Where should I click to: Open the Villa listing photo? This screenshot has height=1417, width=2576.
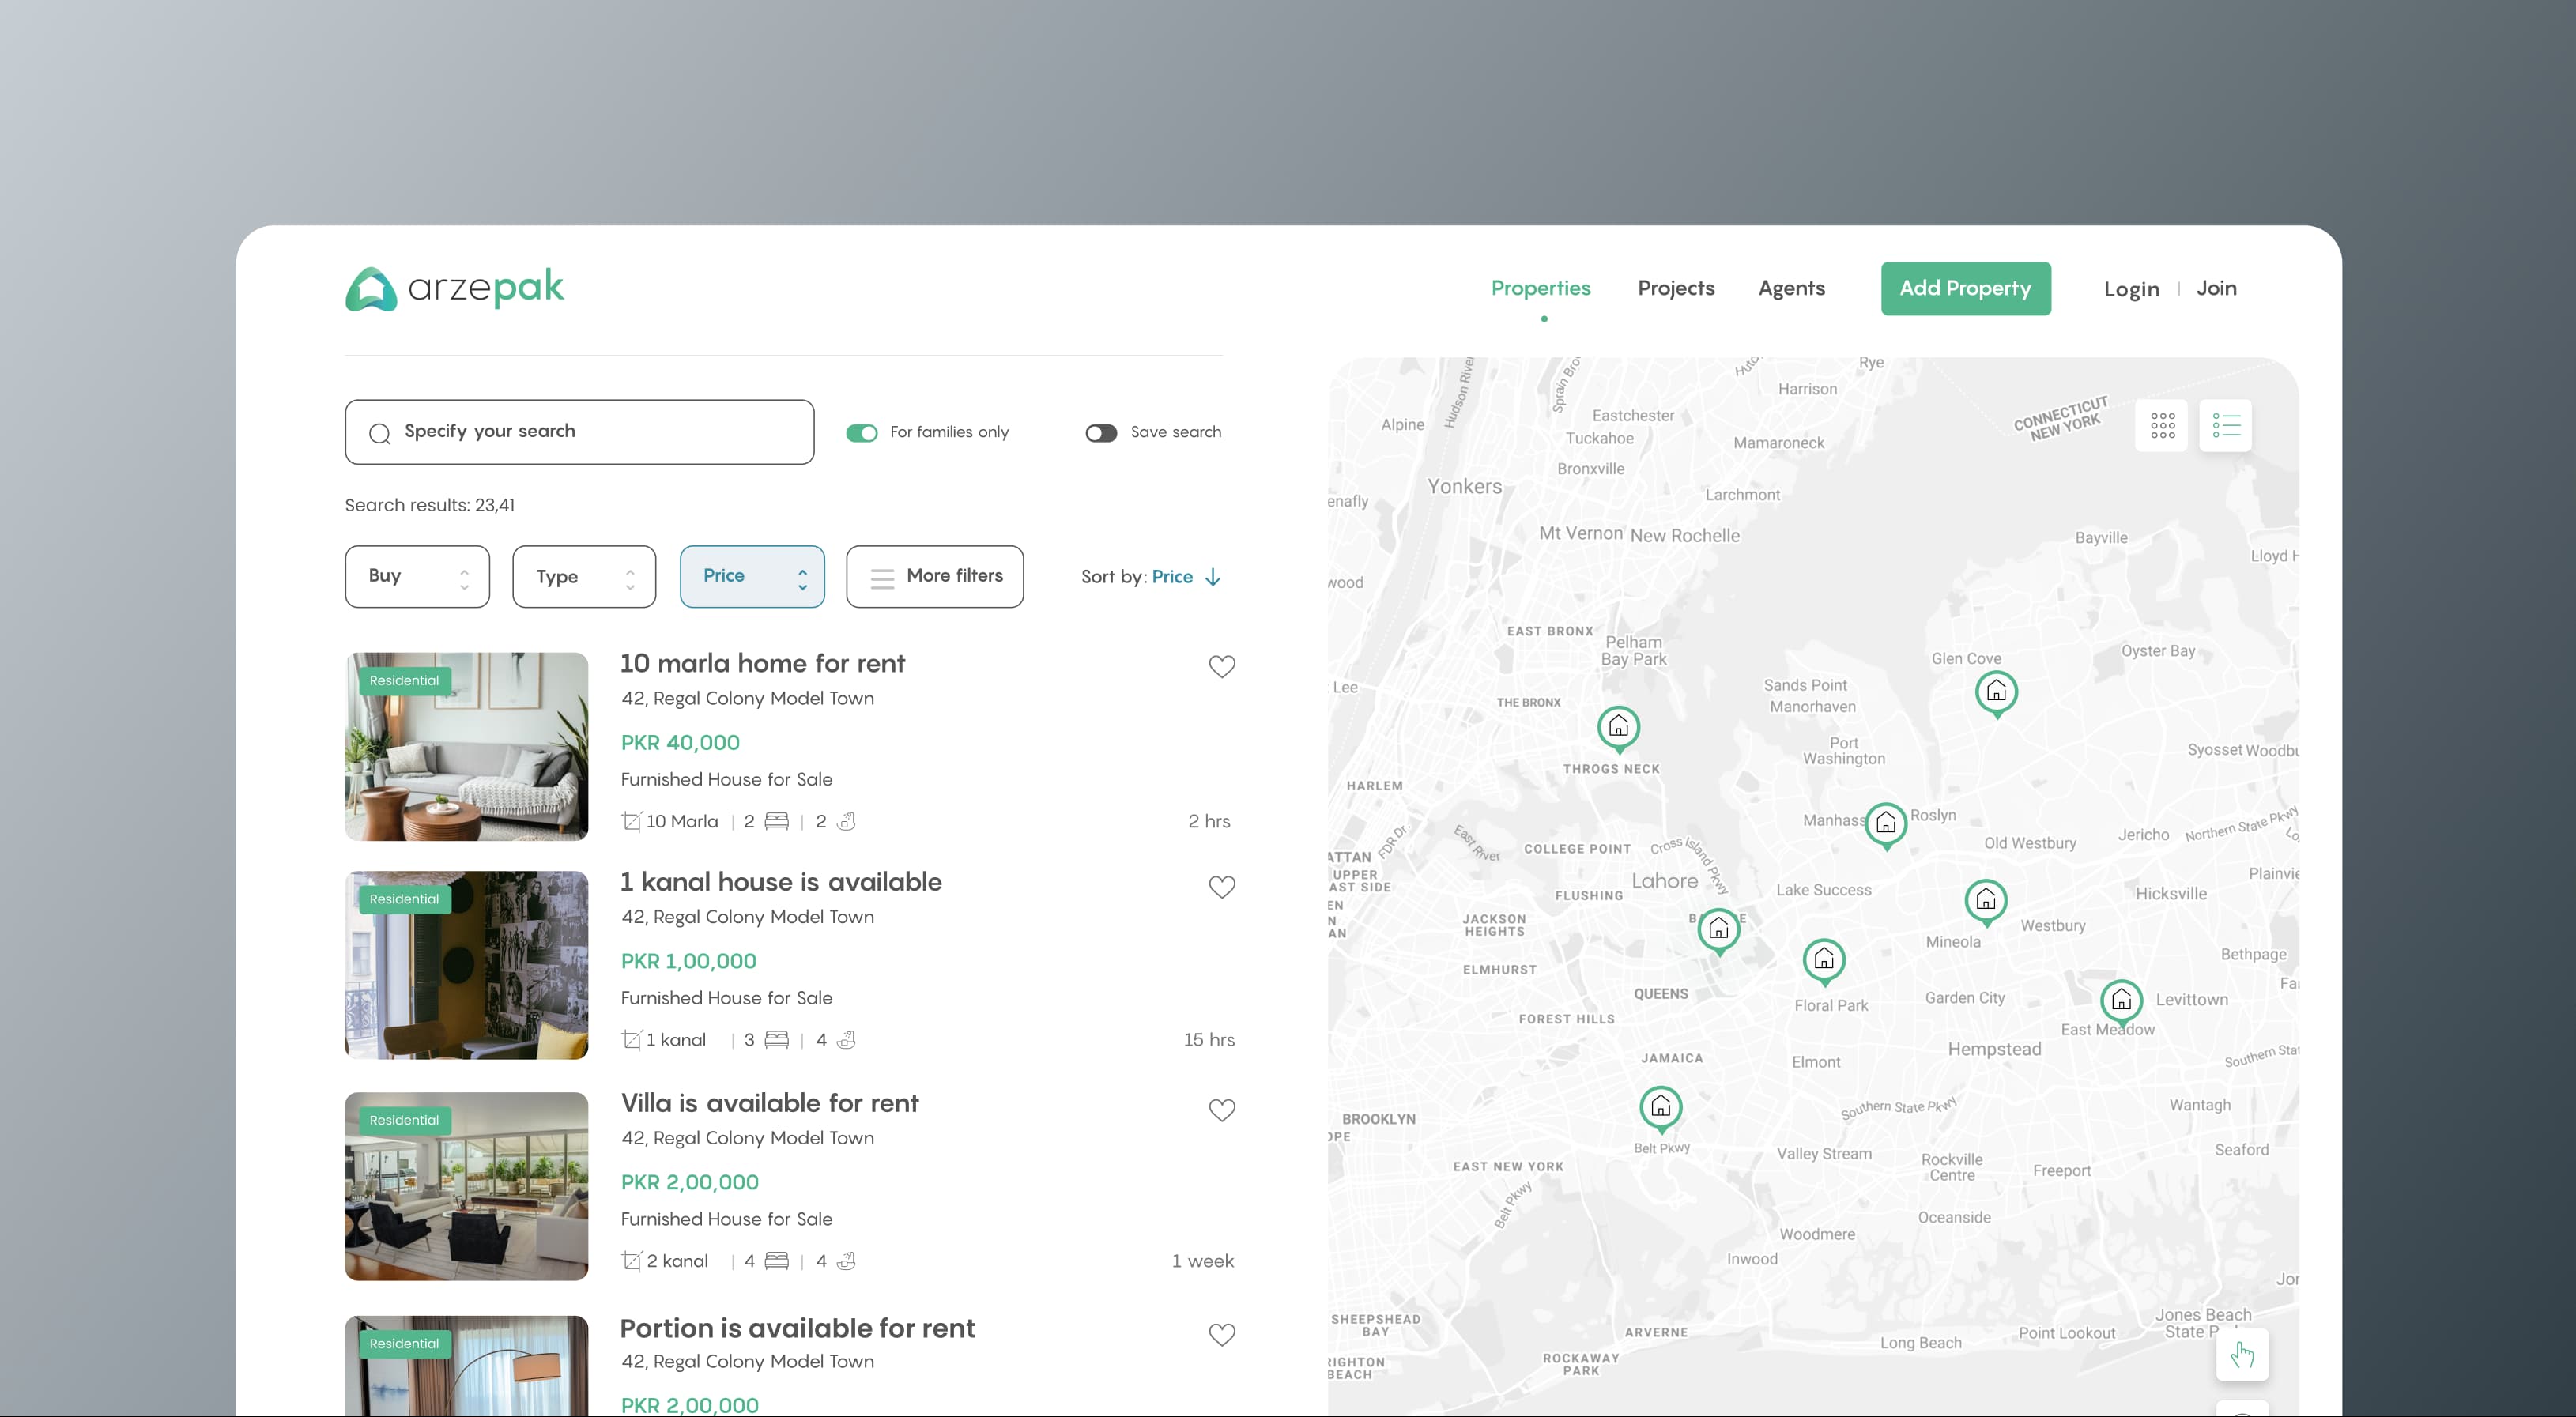pos(466,1186)
